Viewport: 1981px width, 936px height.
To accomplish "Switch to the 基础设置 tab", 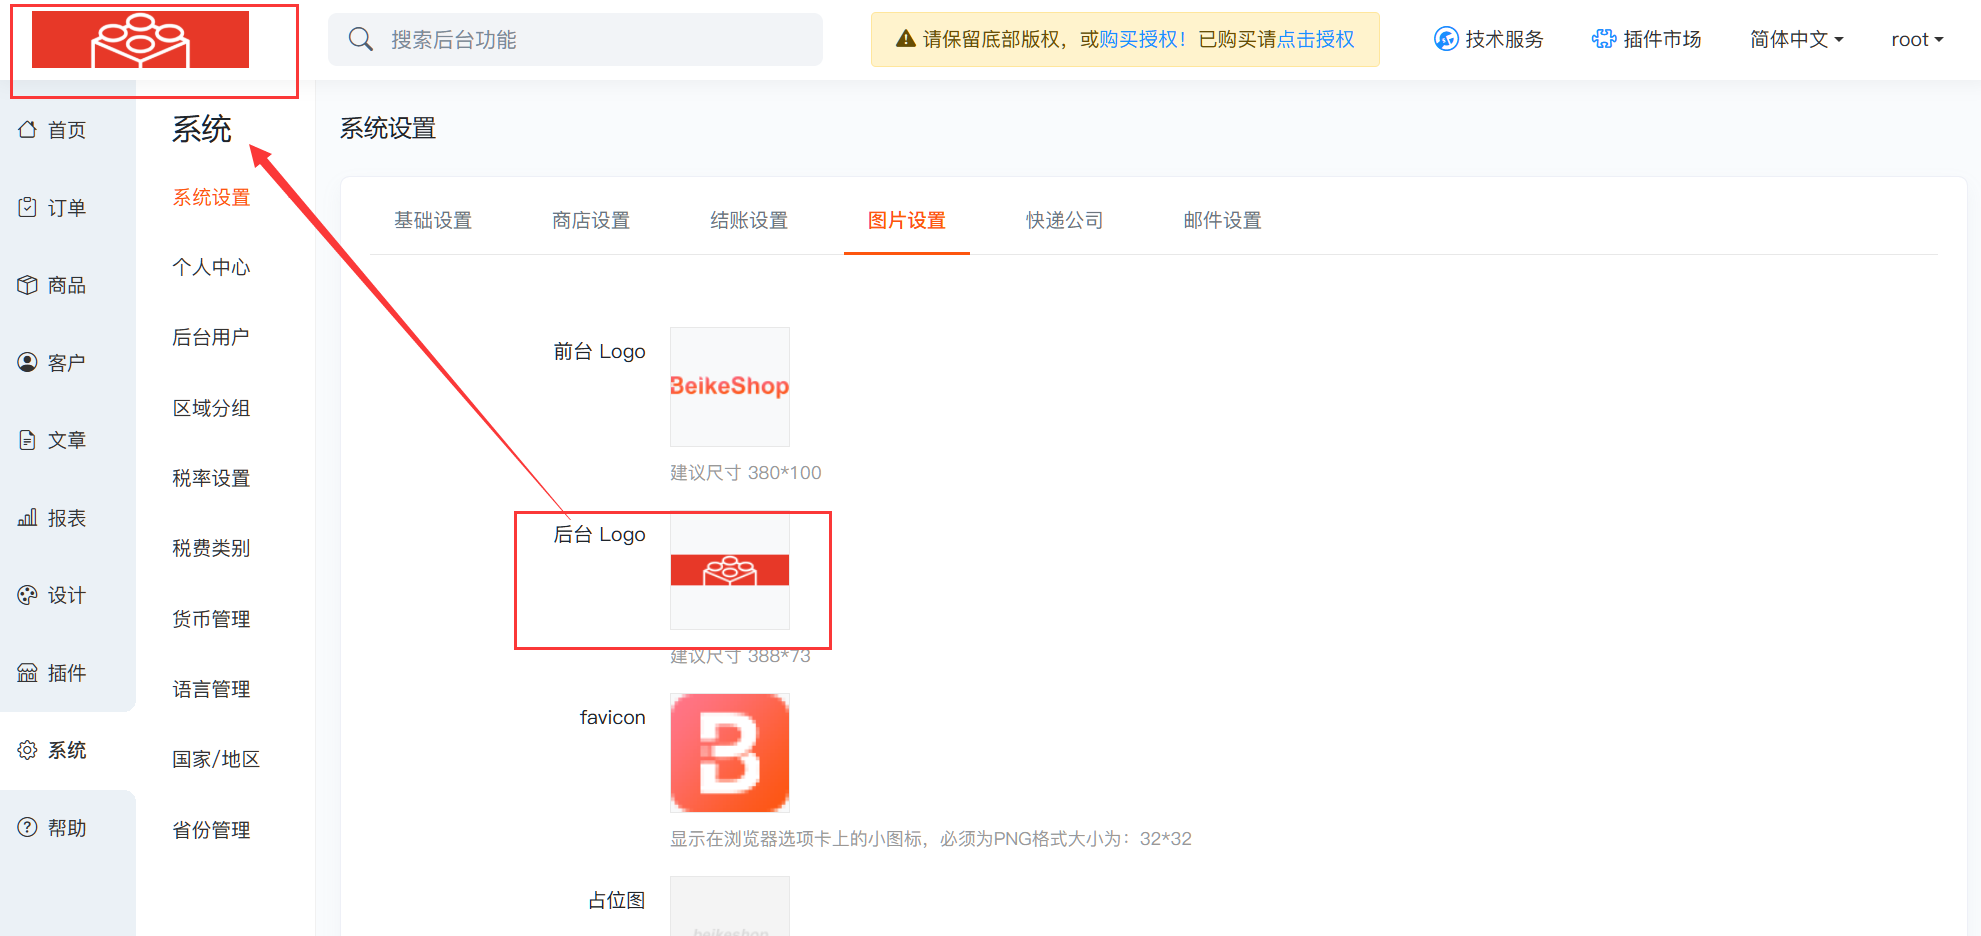I will point(432,220).
